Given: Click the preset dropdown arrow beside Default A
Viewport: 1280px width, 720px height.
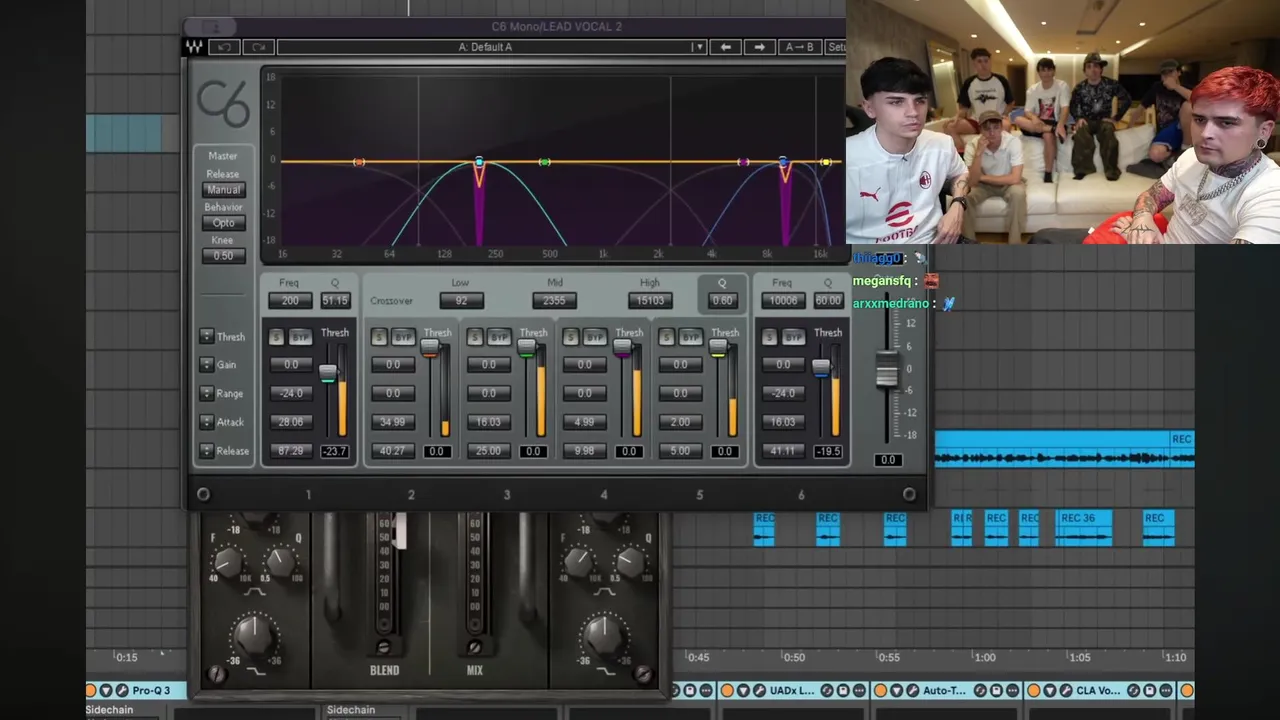Looking at the screenshot, I should (x=698, y=47).
